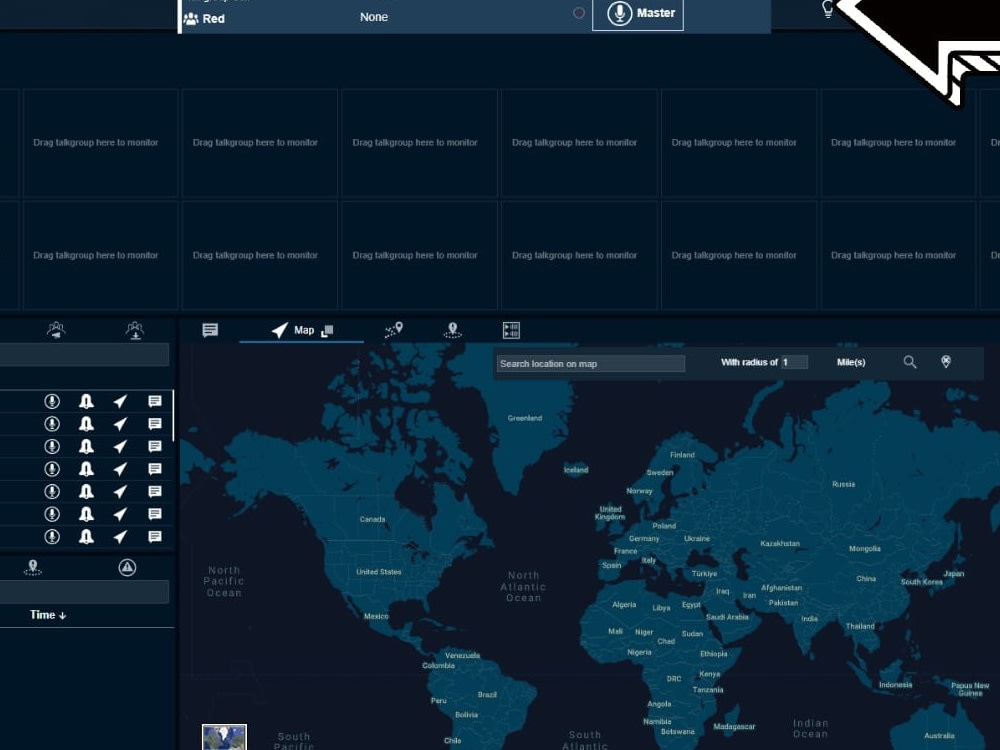Click message icon in third contact row
The height and width of the screenshot is (750, 1000).
click(154, 446)
